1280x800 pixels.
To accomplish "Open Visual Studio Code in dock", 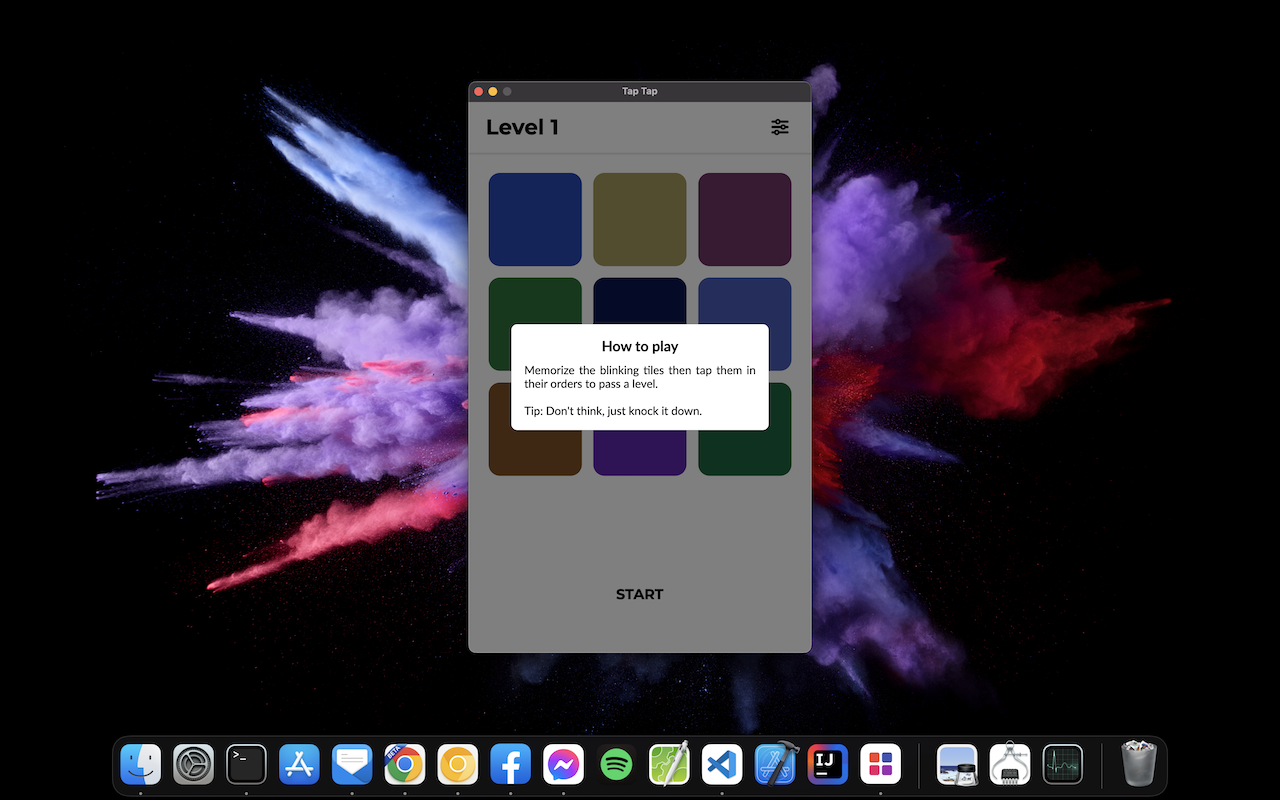I will pos(722,766).
